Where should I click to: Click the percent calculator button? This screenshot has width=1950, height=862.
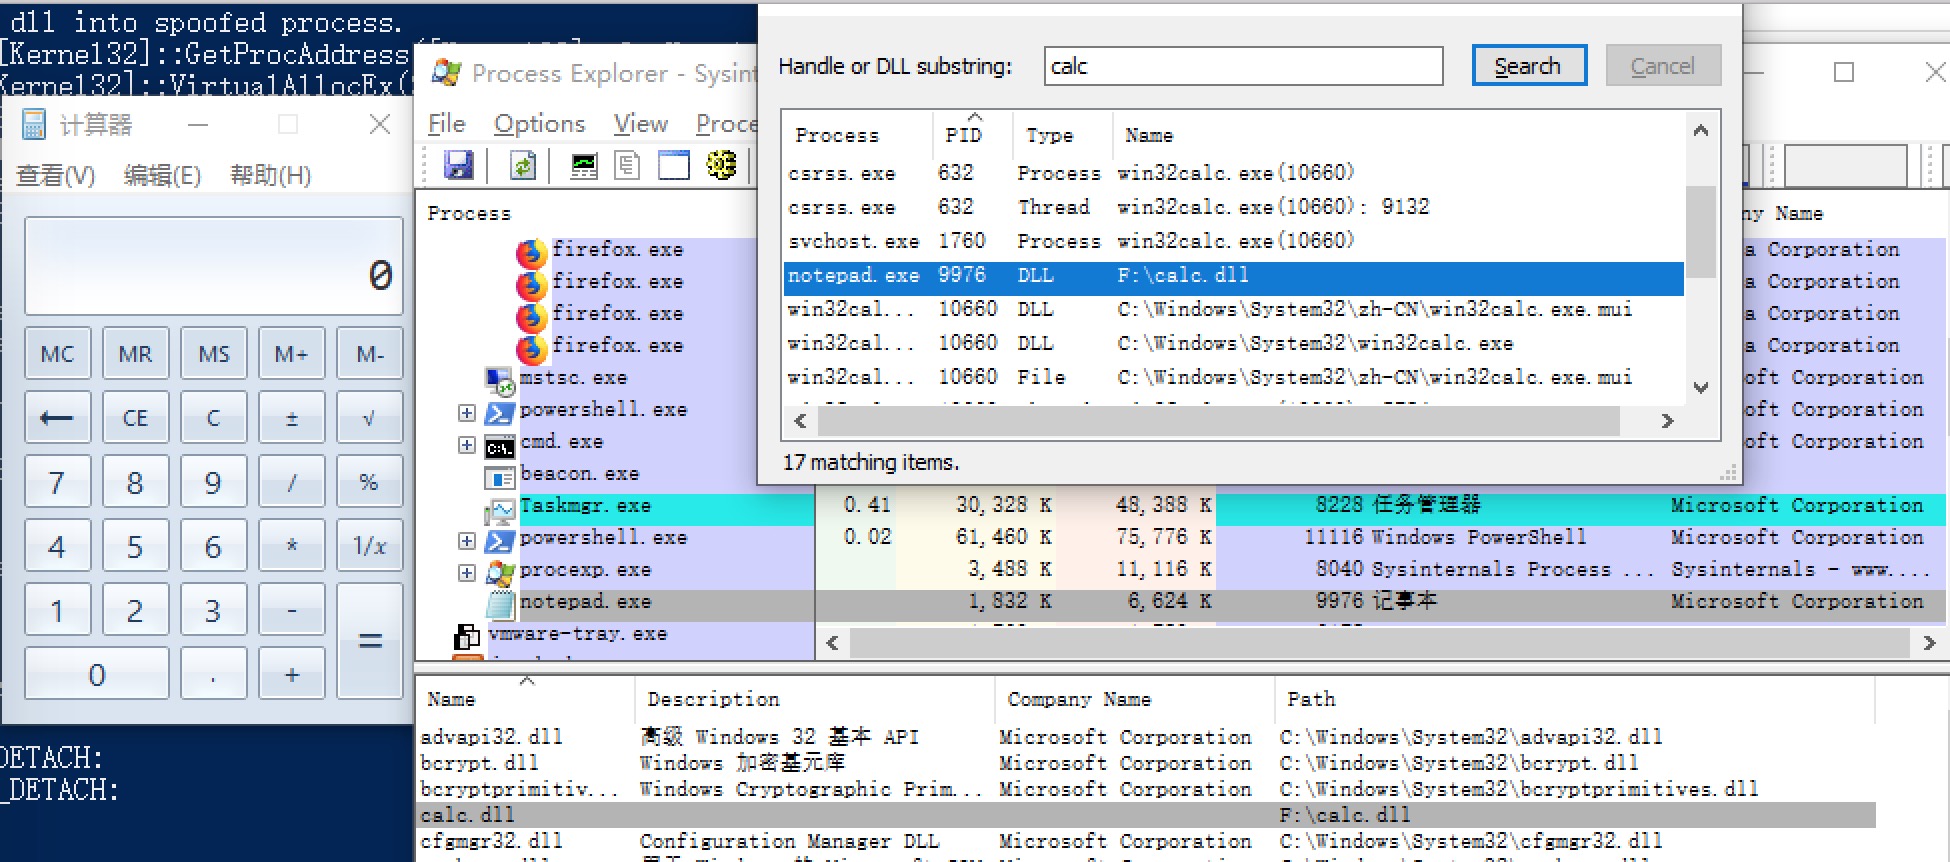(369, 482)
